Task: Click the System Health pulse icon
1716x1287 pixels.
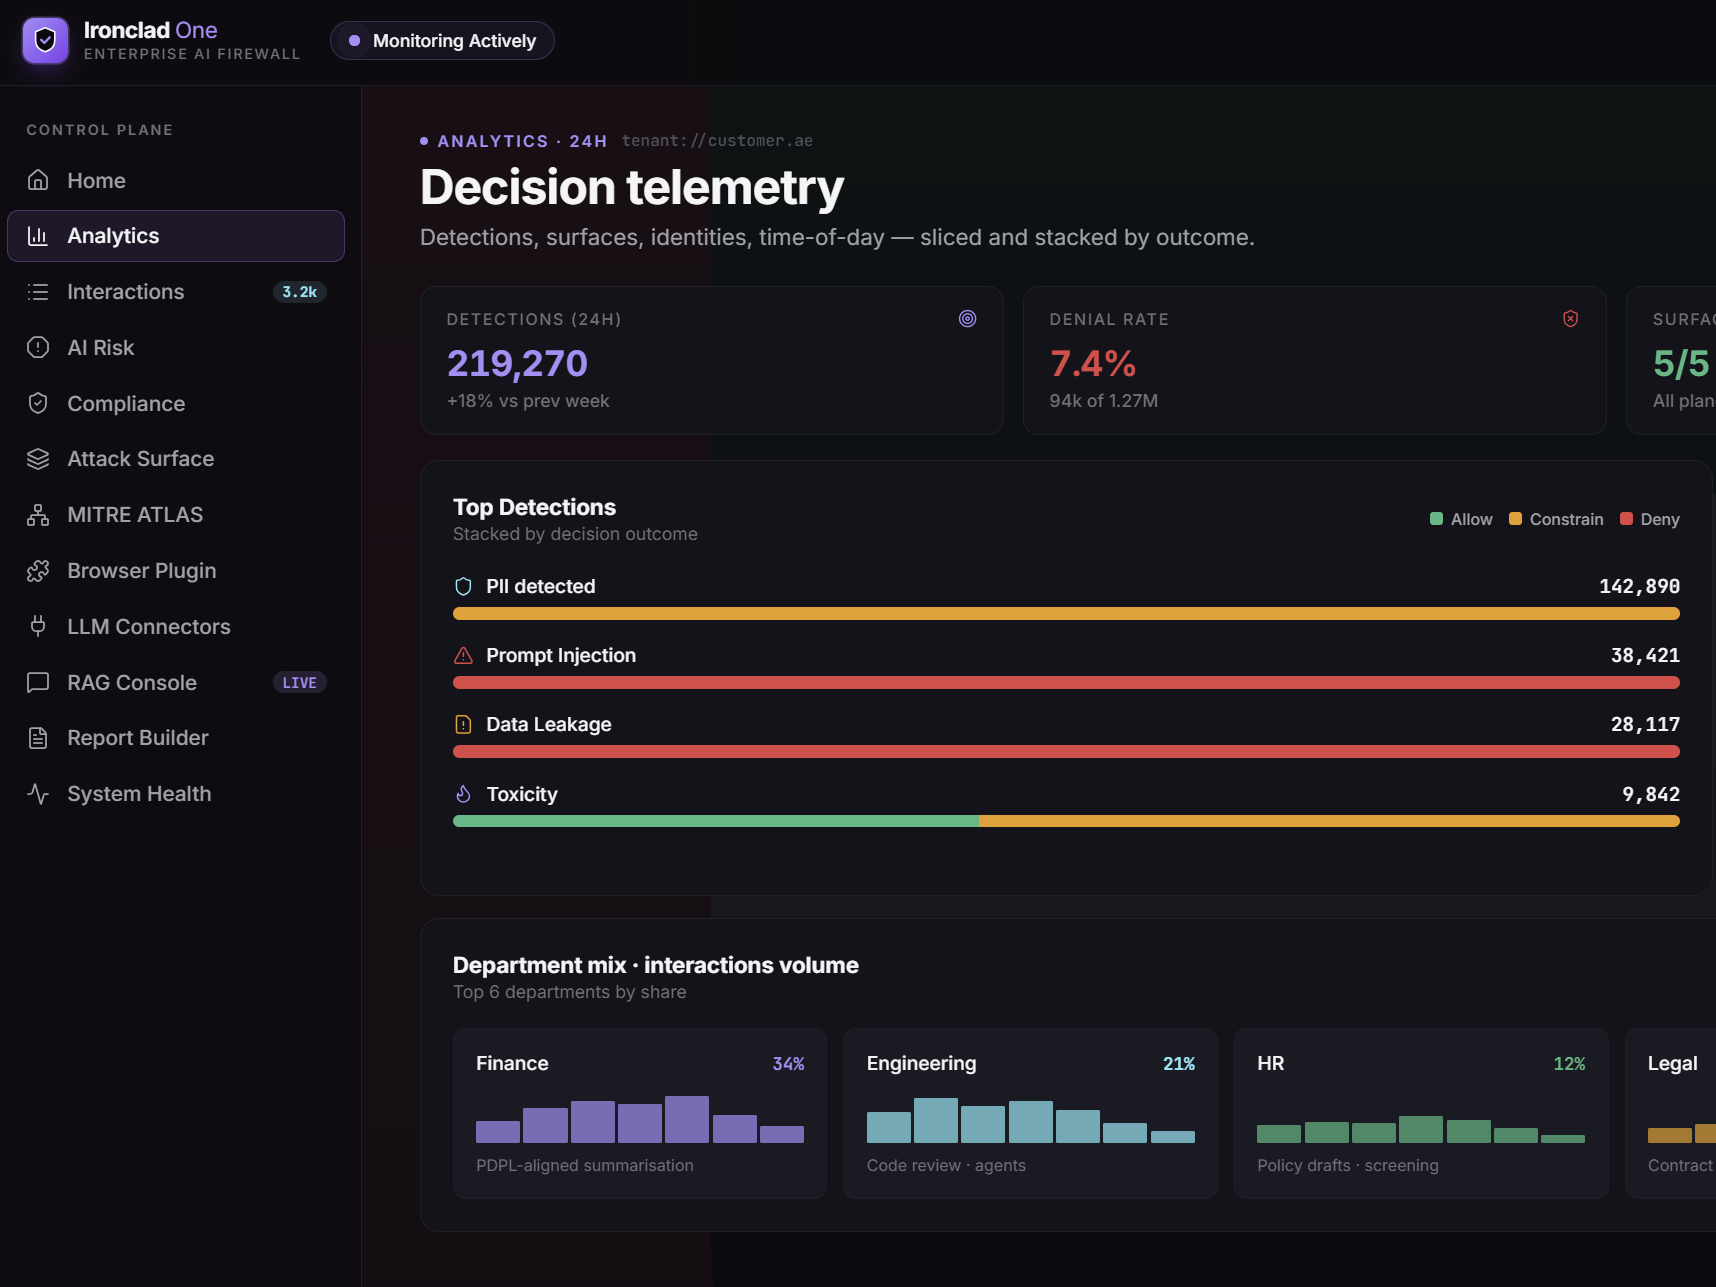Action: (x=38, y=794)
